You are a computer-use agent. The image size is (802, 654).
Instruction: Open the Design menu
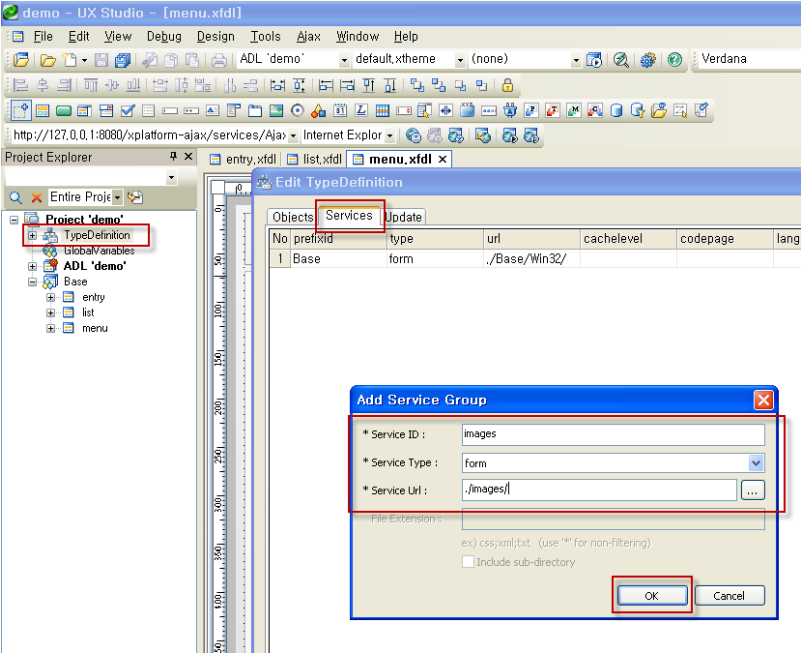(x=215, y=37)
